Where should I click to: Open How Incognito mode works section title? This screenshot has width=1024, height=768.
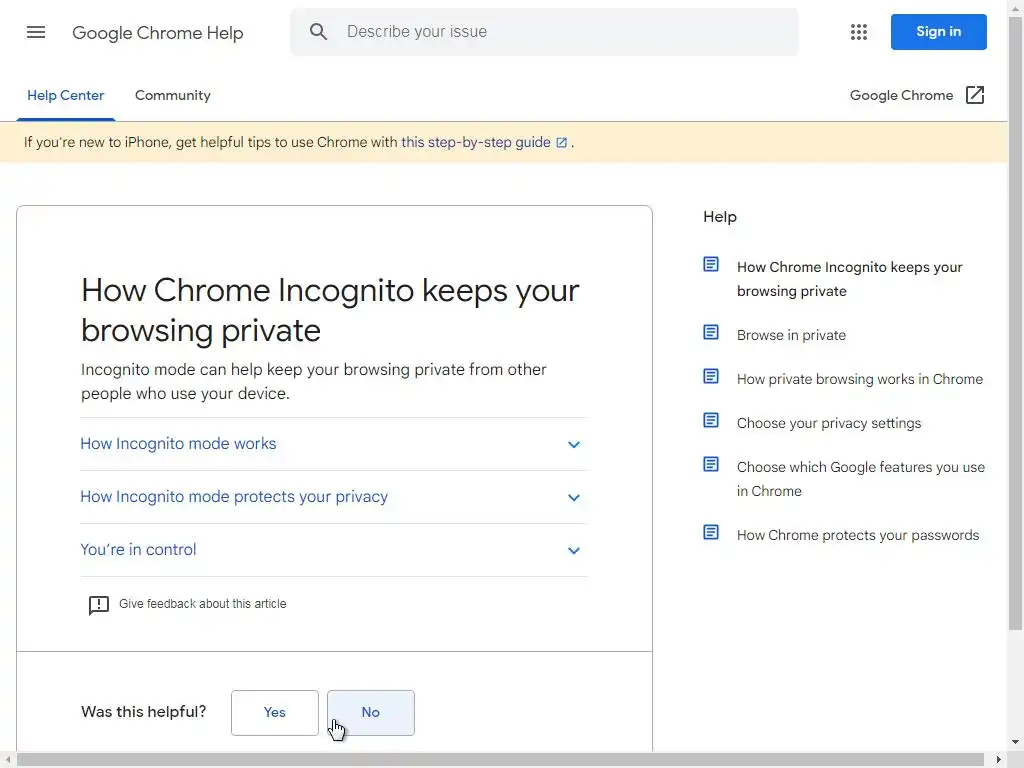pyautogui.click(x=178, y=443)
